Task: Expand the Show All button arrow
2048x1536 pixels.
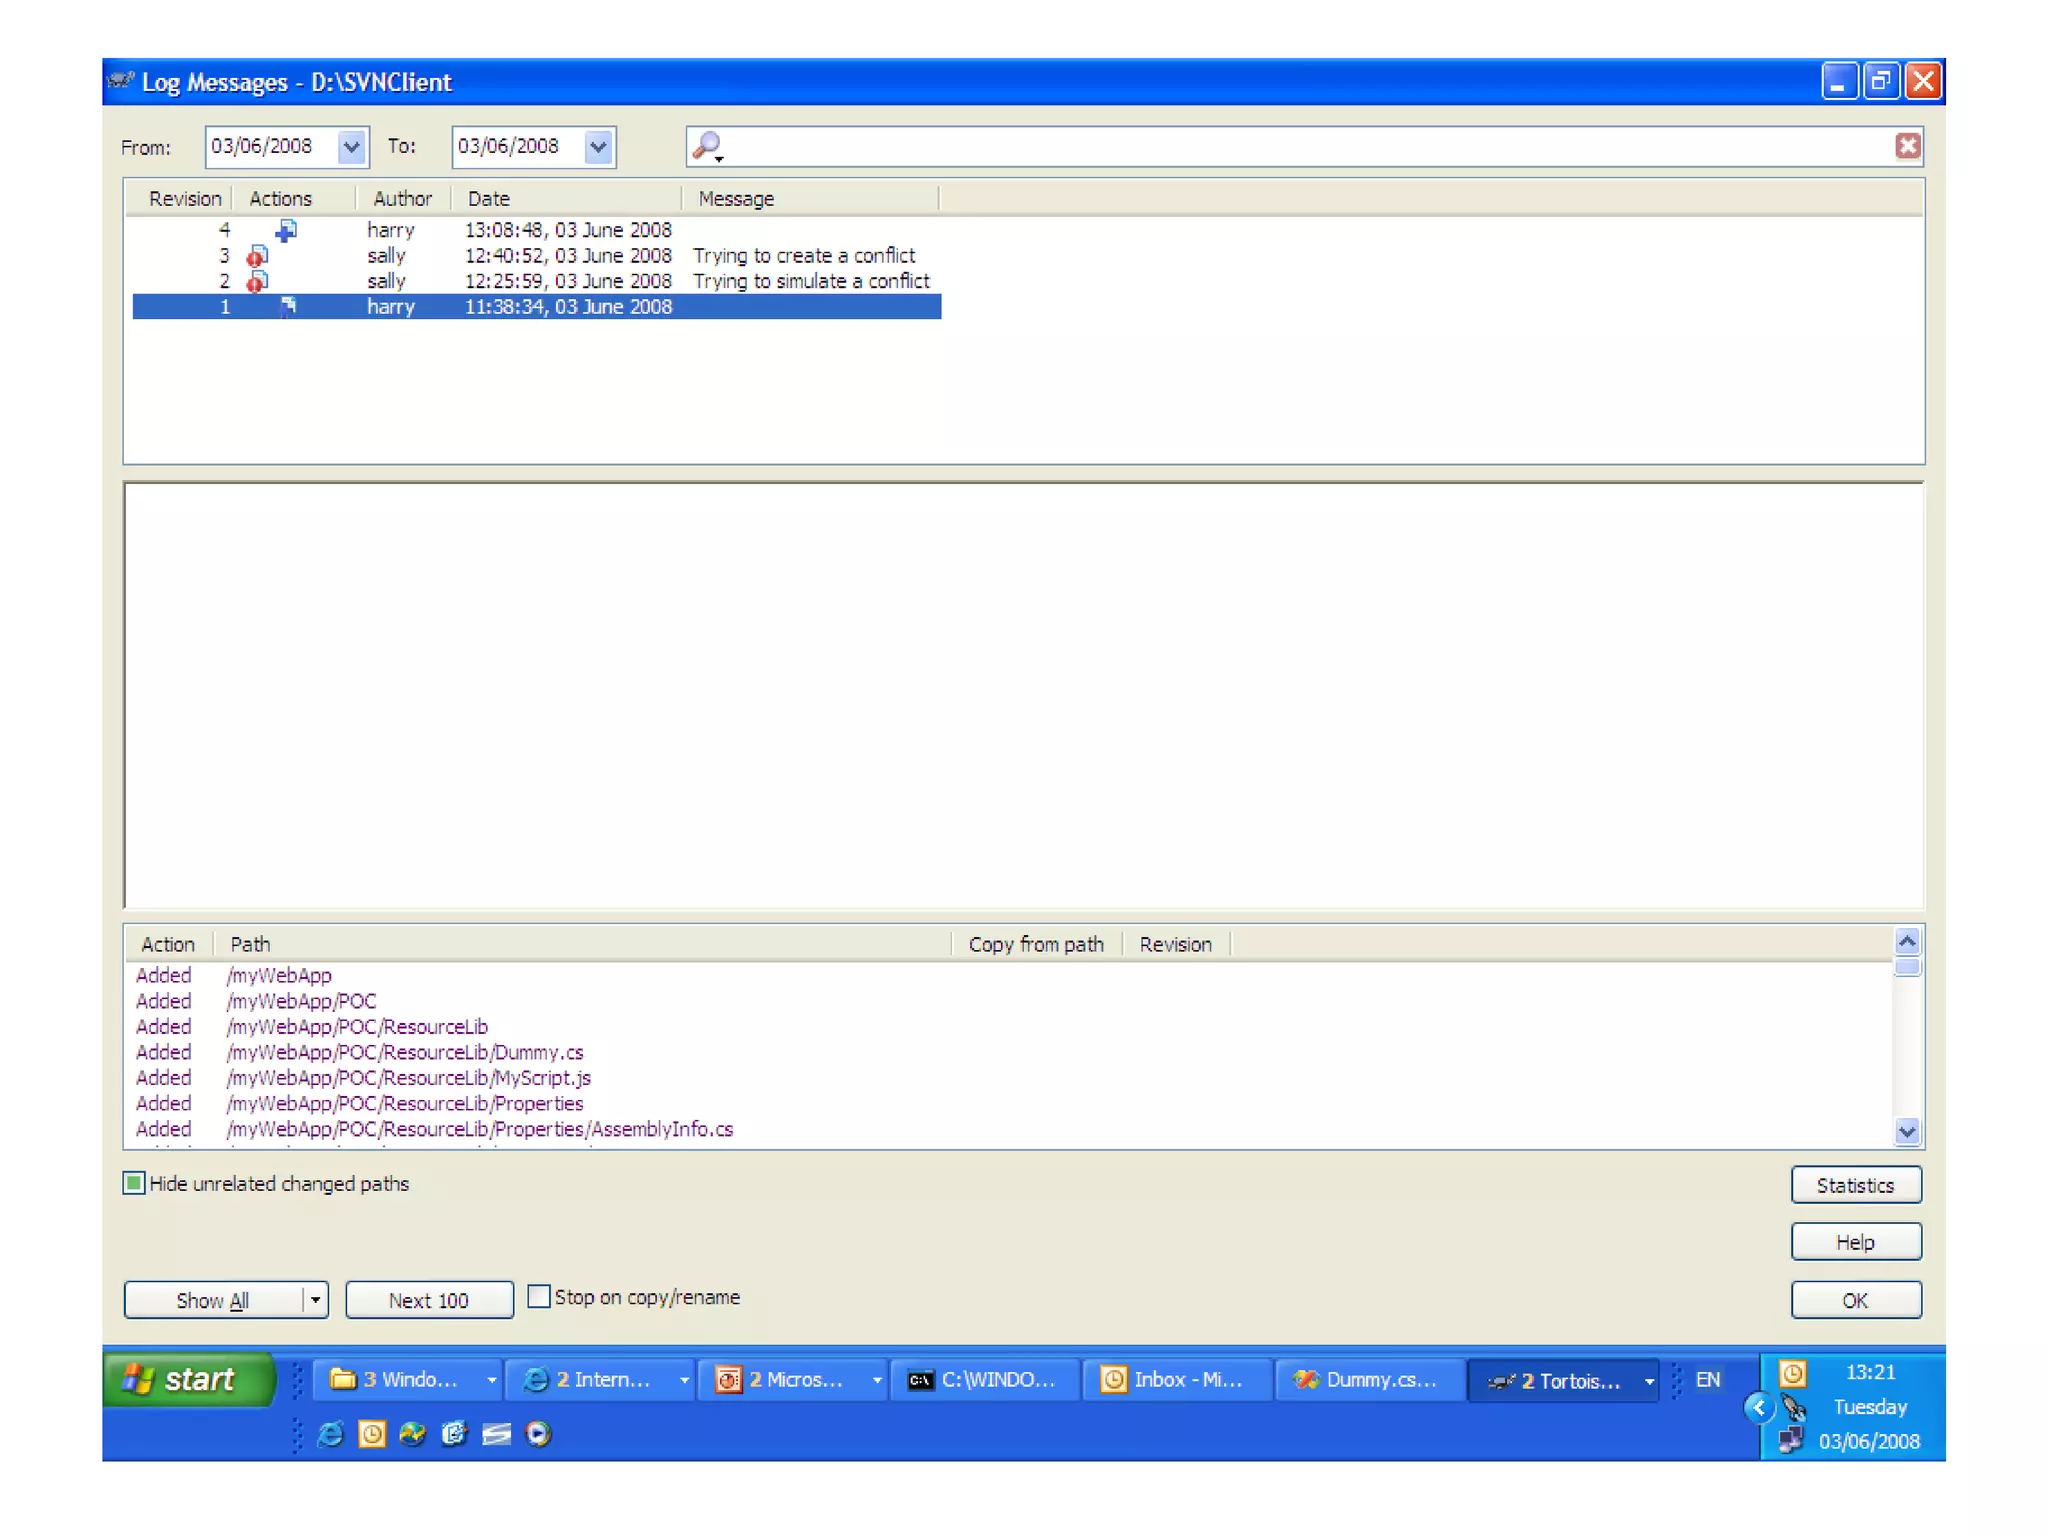Action: (x=315, y=1300)
